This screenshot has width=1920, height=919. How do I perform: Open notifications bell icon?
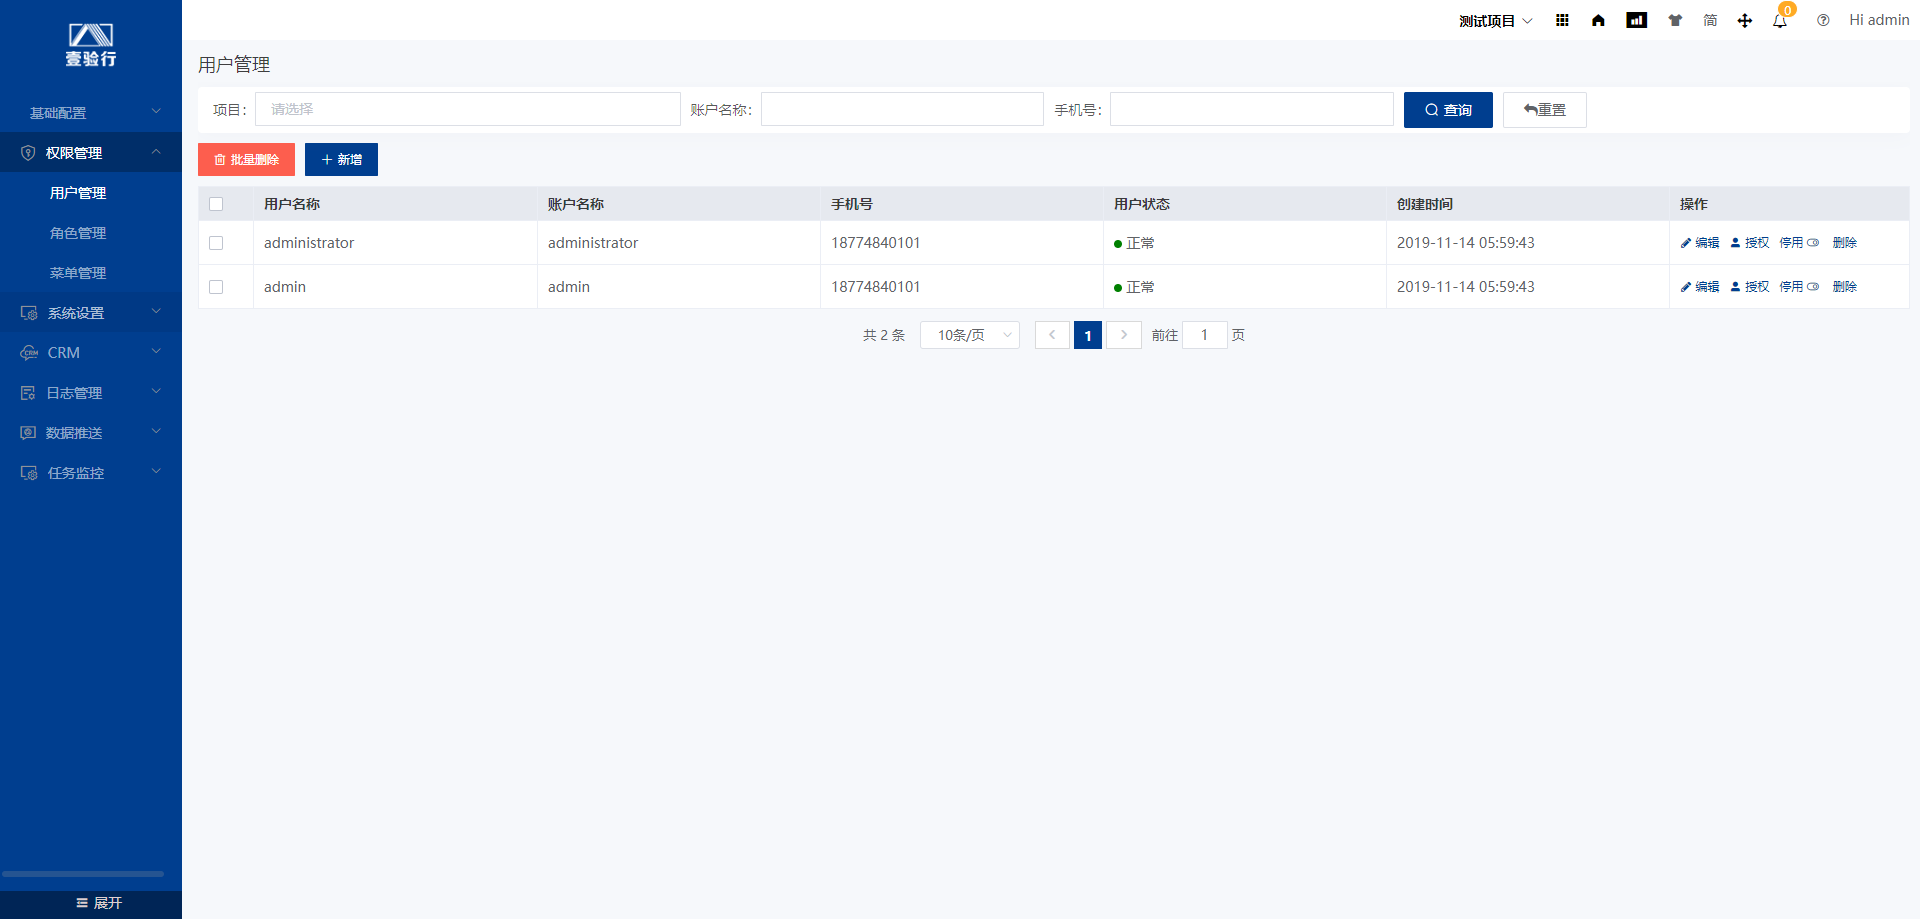tap(1780, 20)
